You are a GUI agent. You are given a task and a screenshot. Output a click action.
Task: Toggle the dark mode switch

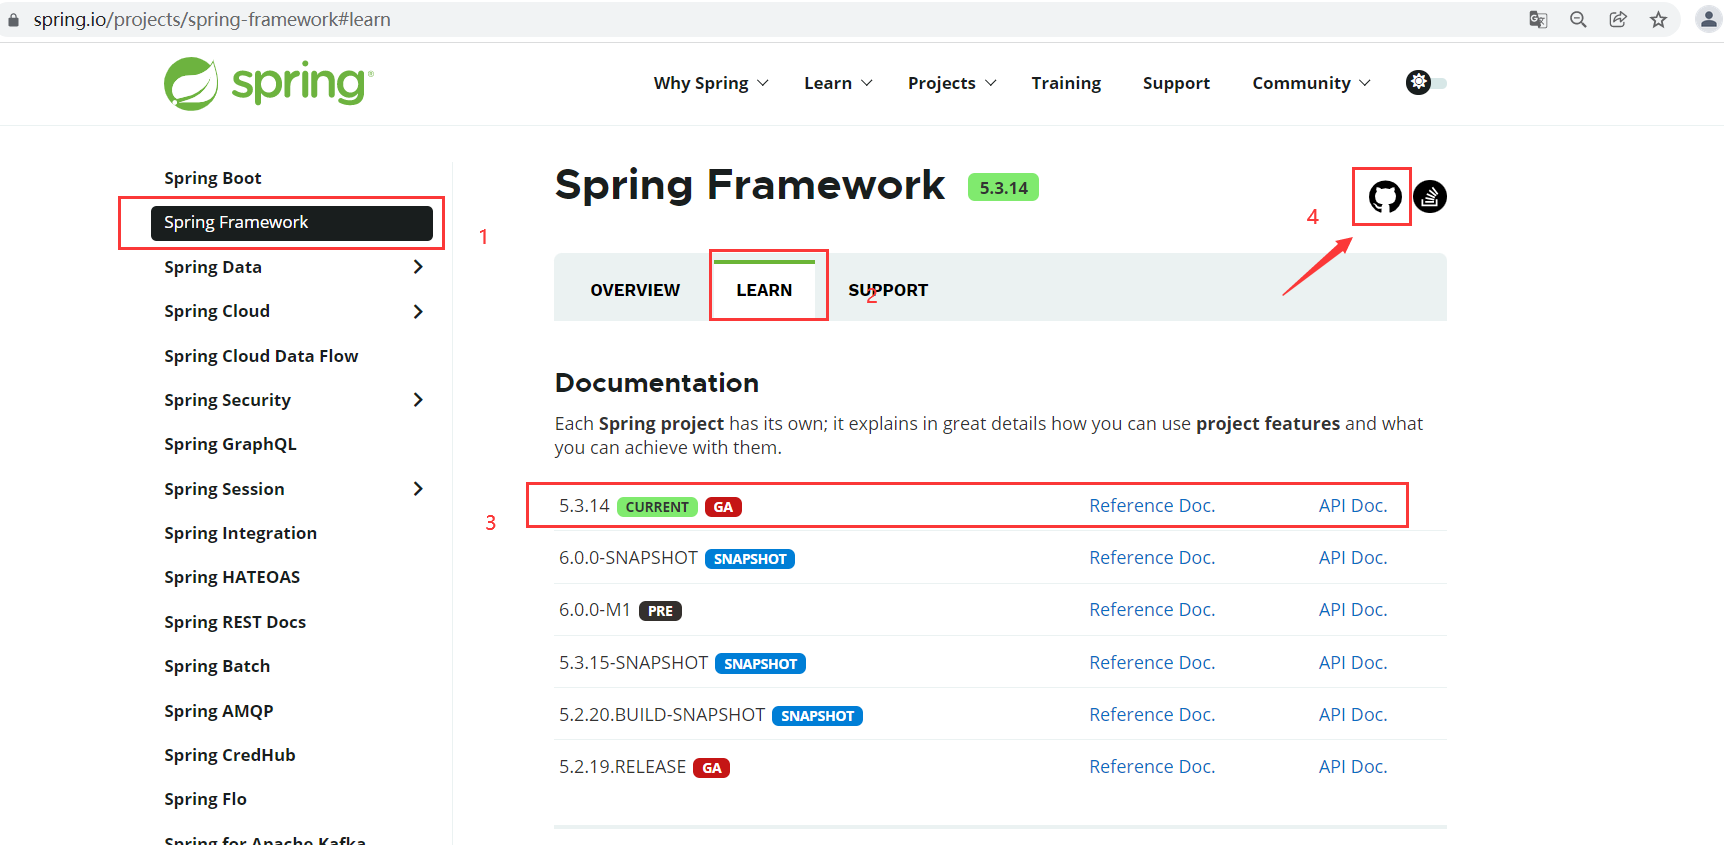1426,83
